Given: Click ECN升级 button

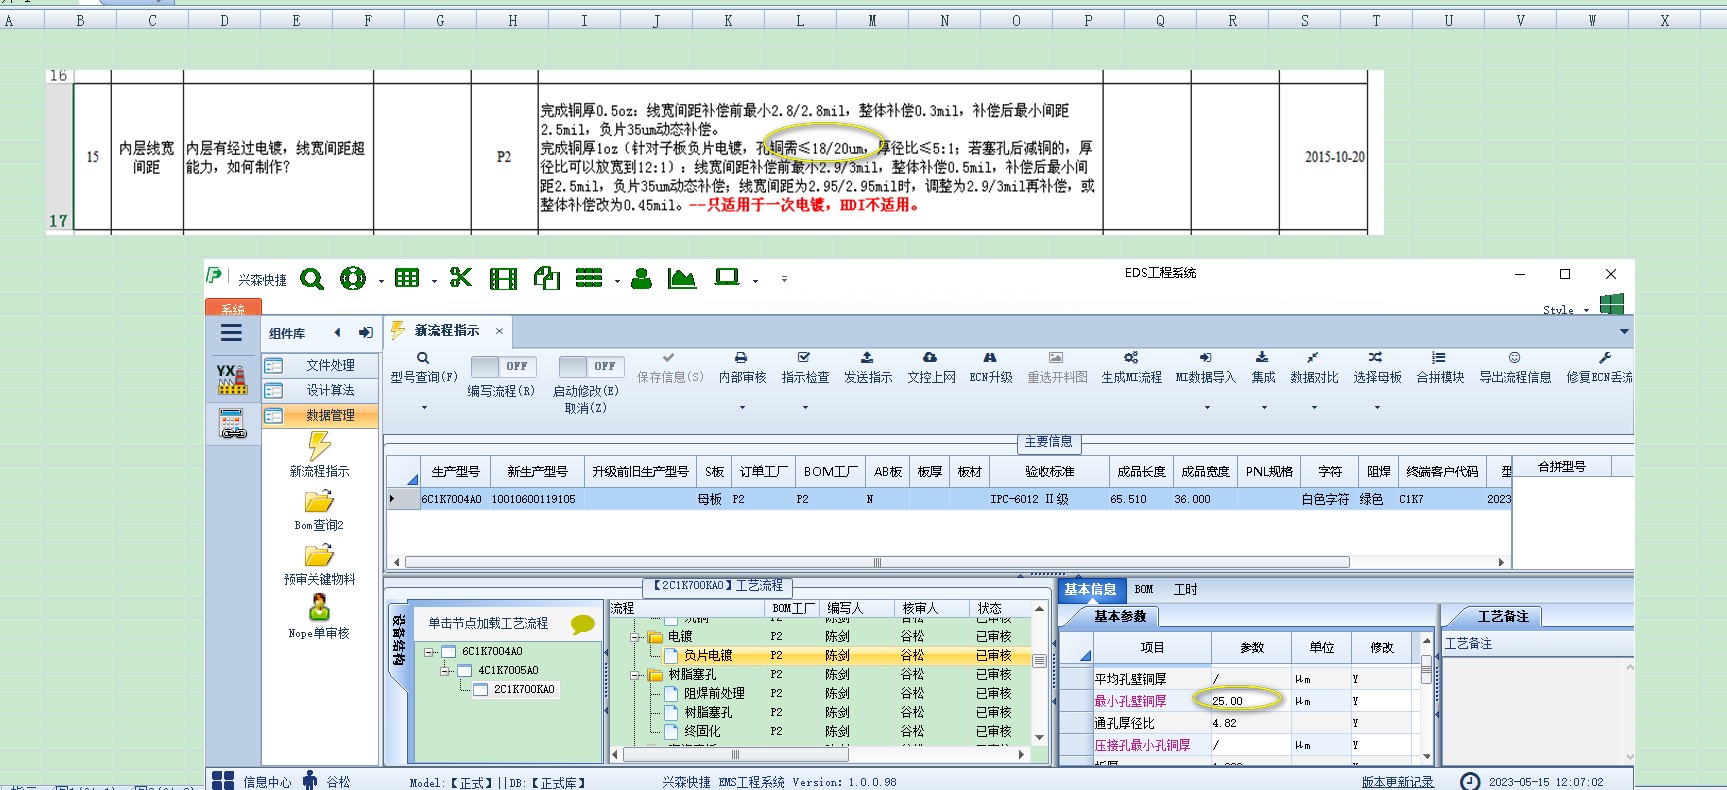Looking at the screenshot, I should tap(991, 367).
